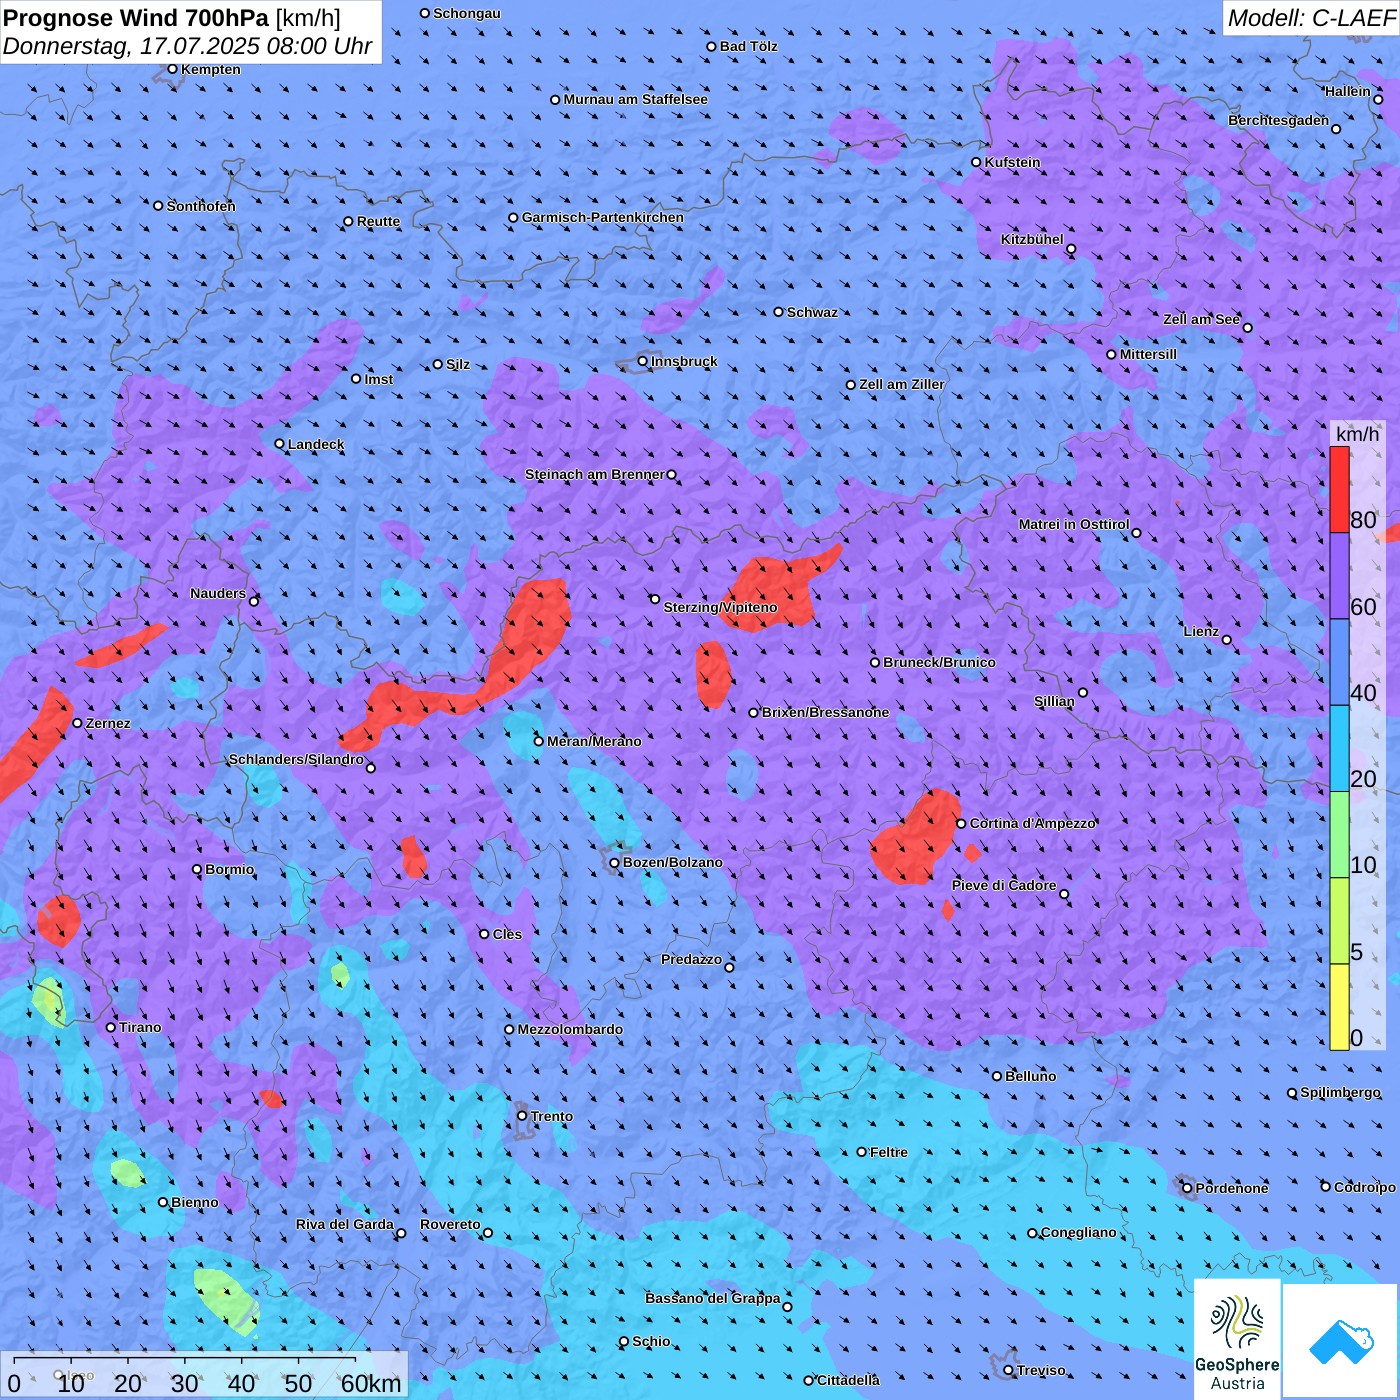Image resolution: width=1400 pixels, height=1400 pixels.
Task: Click the 'Rovereto' town label
Action: click(x=450, y=1224)
